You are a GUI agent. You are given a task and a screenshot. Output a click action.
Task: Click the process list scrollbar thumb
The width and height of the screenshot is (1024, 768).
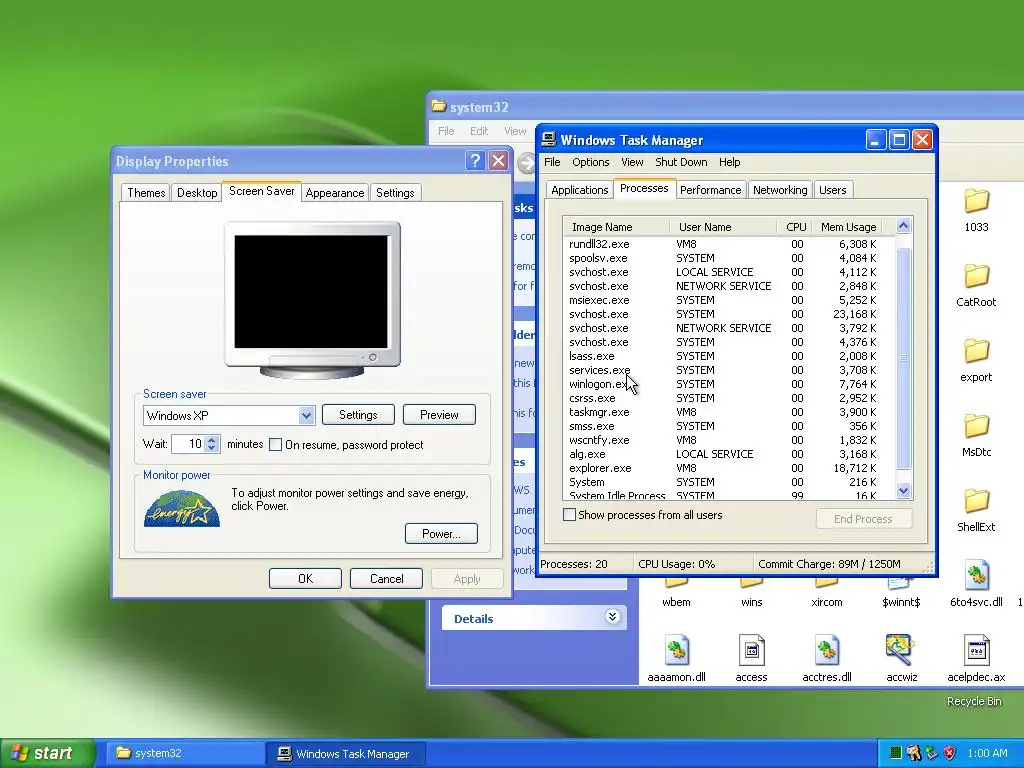point(903,358)
